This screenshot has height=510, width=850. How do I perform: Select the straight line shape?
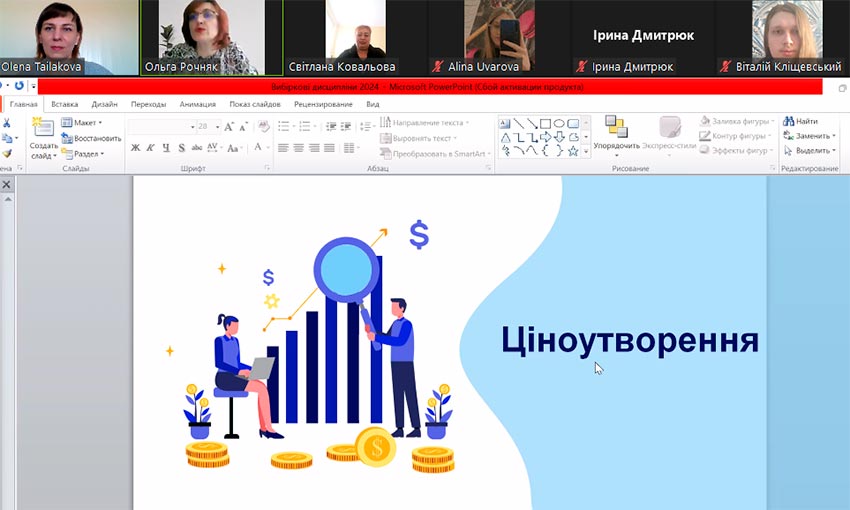pyautogui.click(x=518, y=124)
